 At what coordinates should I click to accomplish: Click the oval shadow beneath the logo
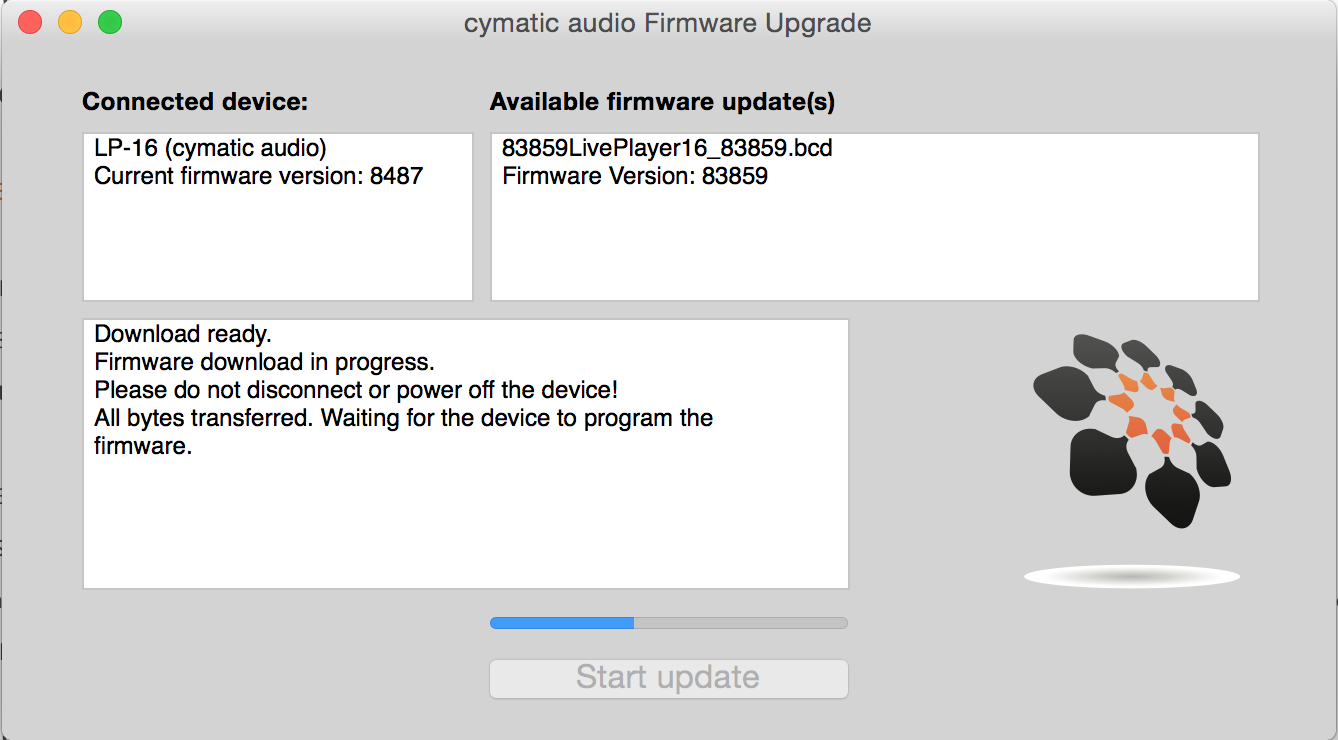(x=1131, y=576)
